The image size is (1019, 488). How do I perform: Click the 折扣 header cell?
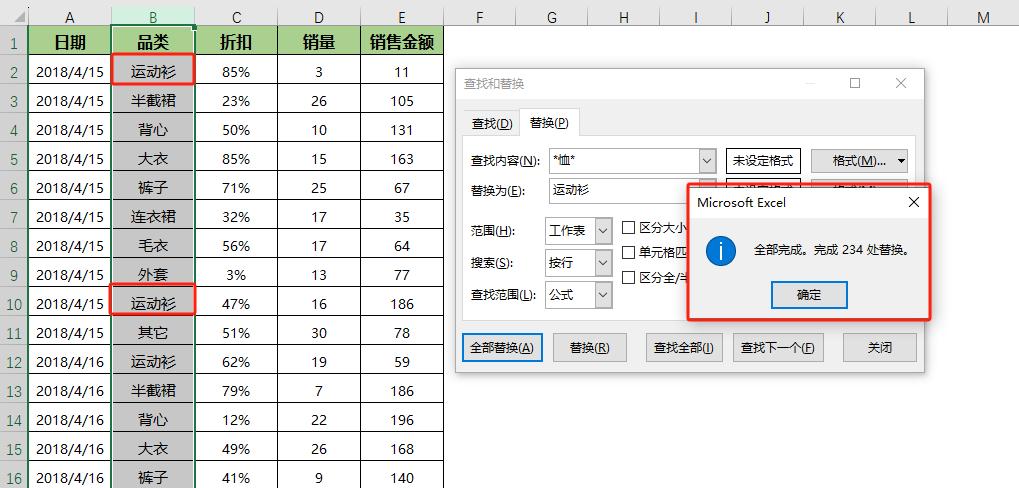click(x=236, y=42)
